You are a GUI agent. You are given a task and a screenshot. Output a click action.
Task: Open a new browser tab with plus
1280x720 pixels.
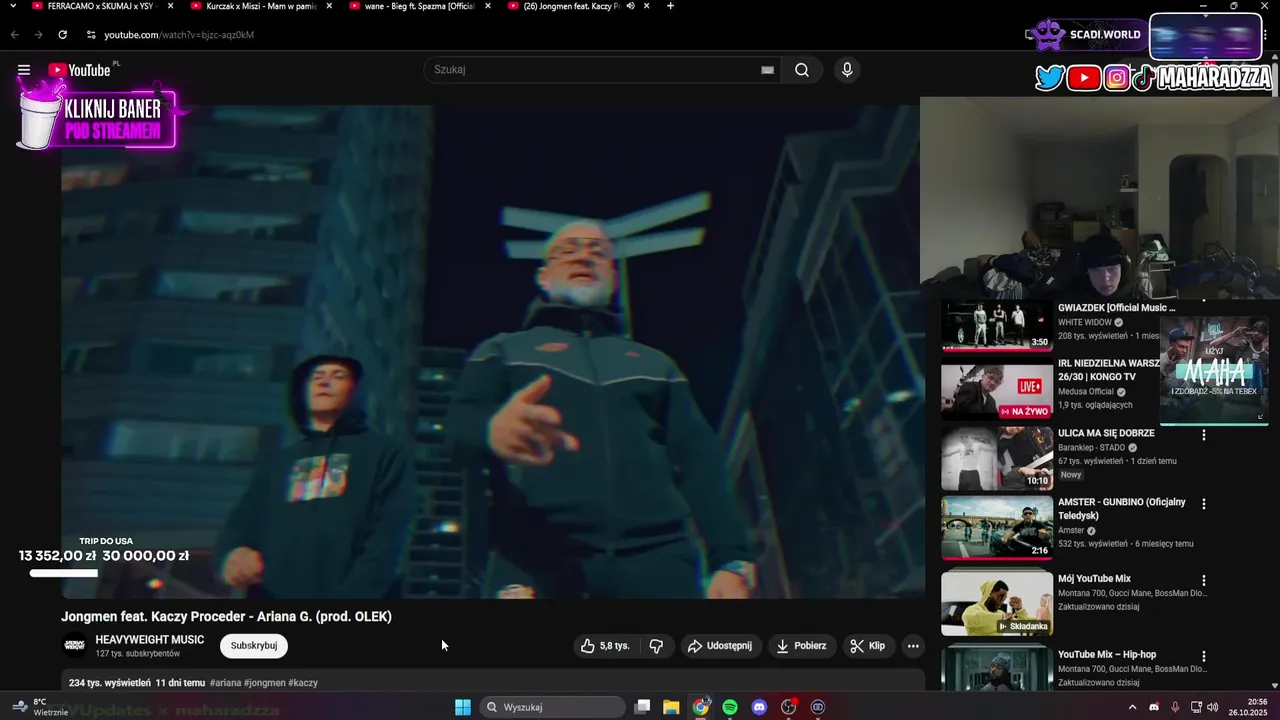coord(670,6)
